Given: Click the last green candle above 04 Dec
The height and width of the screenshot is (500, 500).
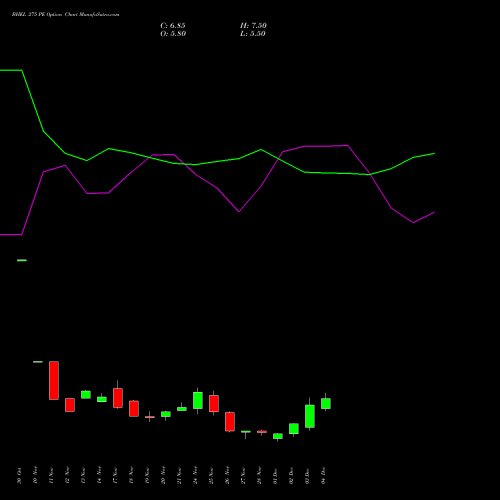Looking at the screenshot, I should coord(326,403).
